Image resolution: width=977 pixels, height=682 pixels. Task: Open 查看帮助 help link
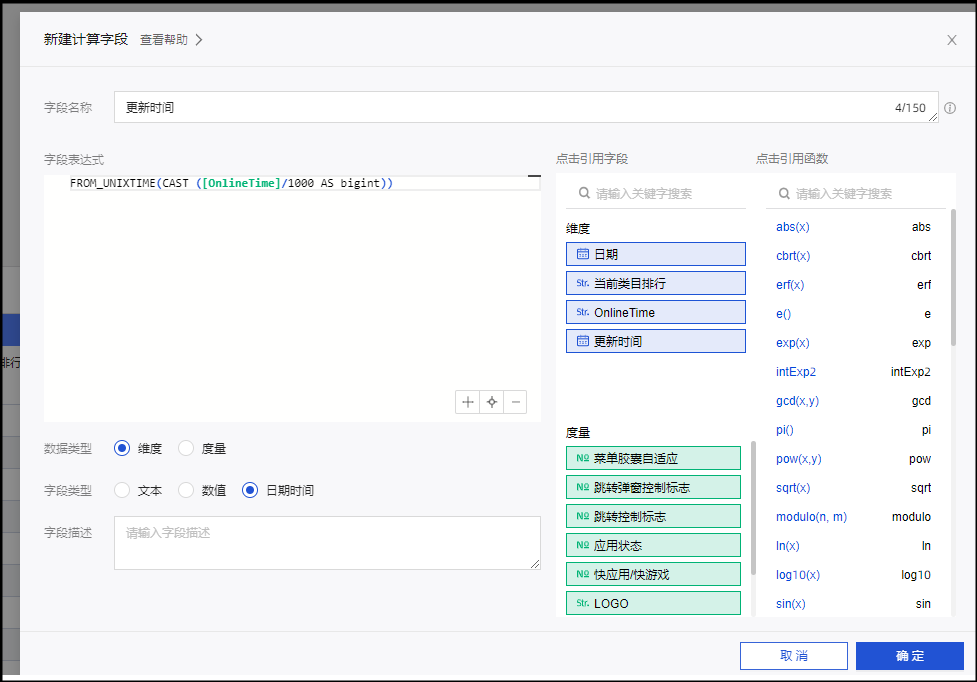170,40
